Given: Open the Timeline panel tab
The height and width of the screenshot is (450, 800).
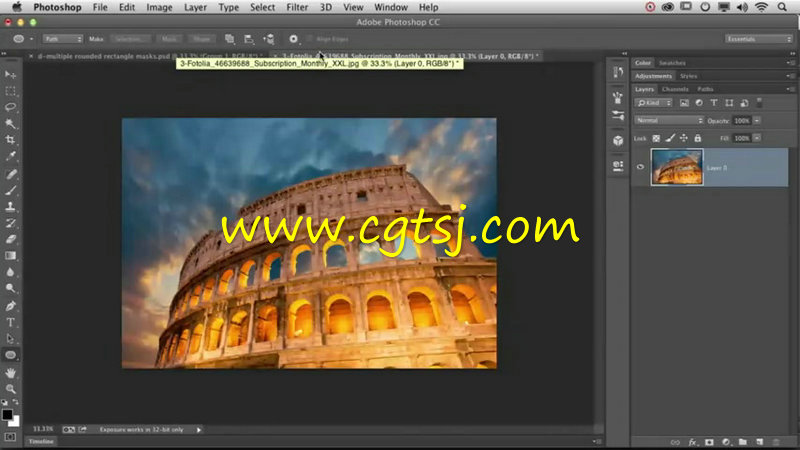Looking at the screenshot, I should [41, 441].
